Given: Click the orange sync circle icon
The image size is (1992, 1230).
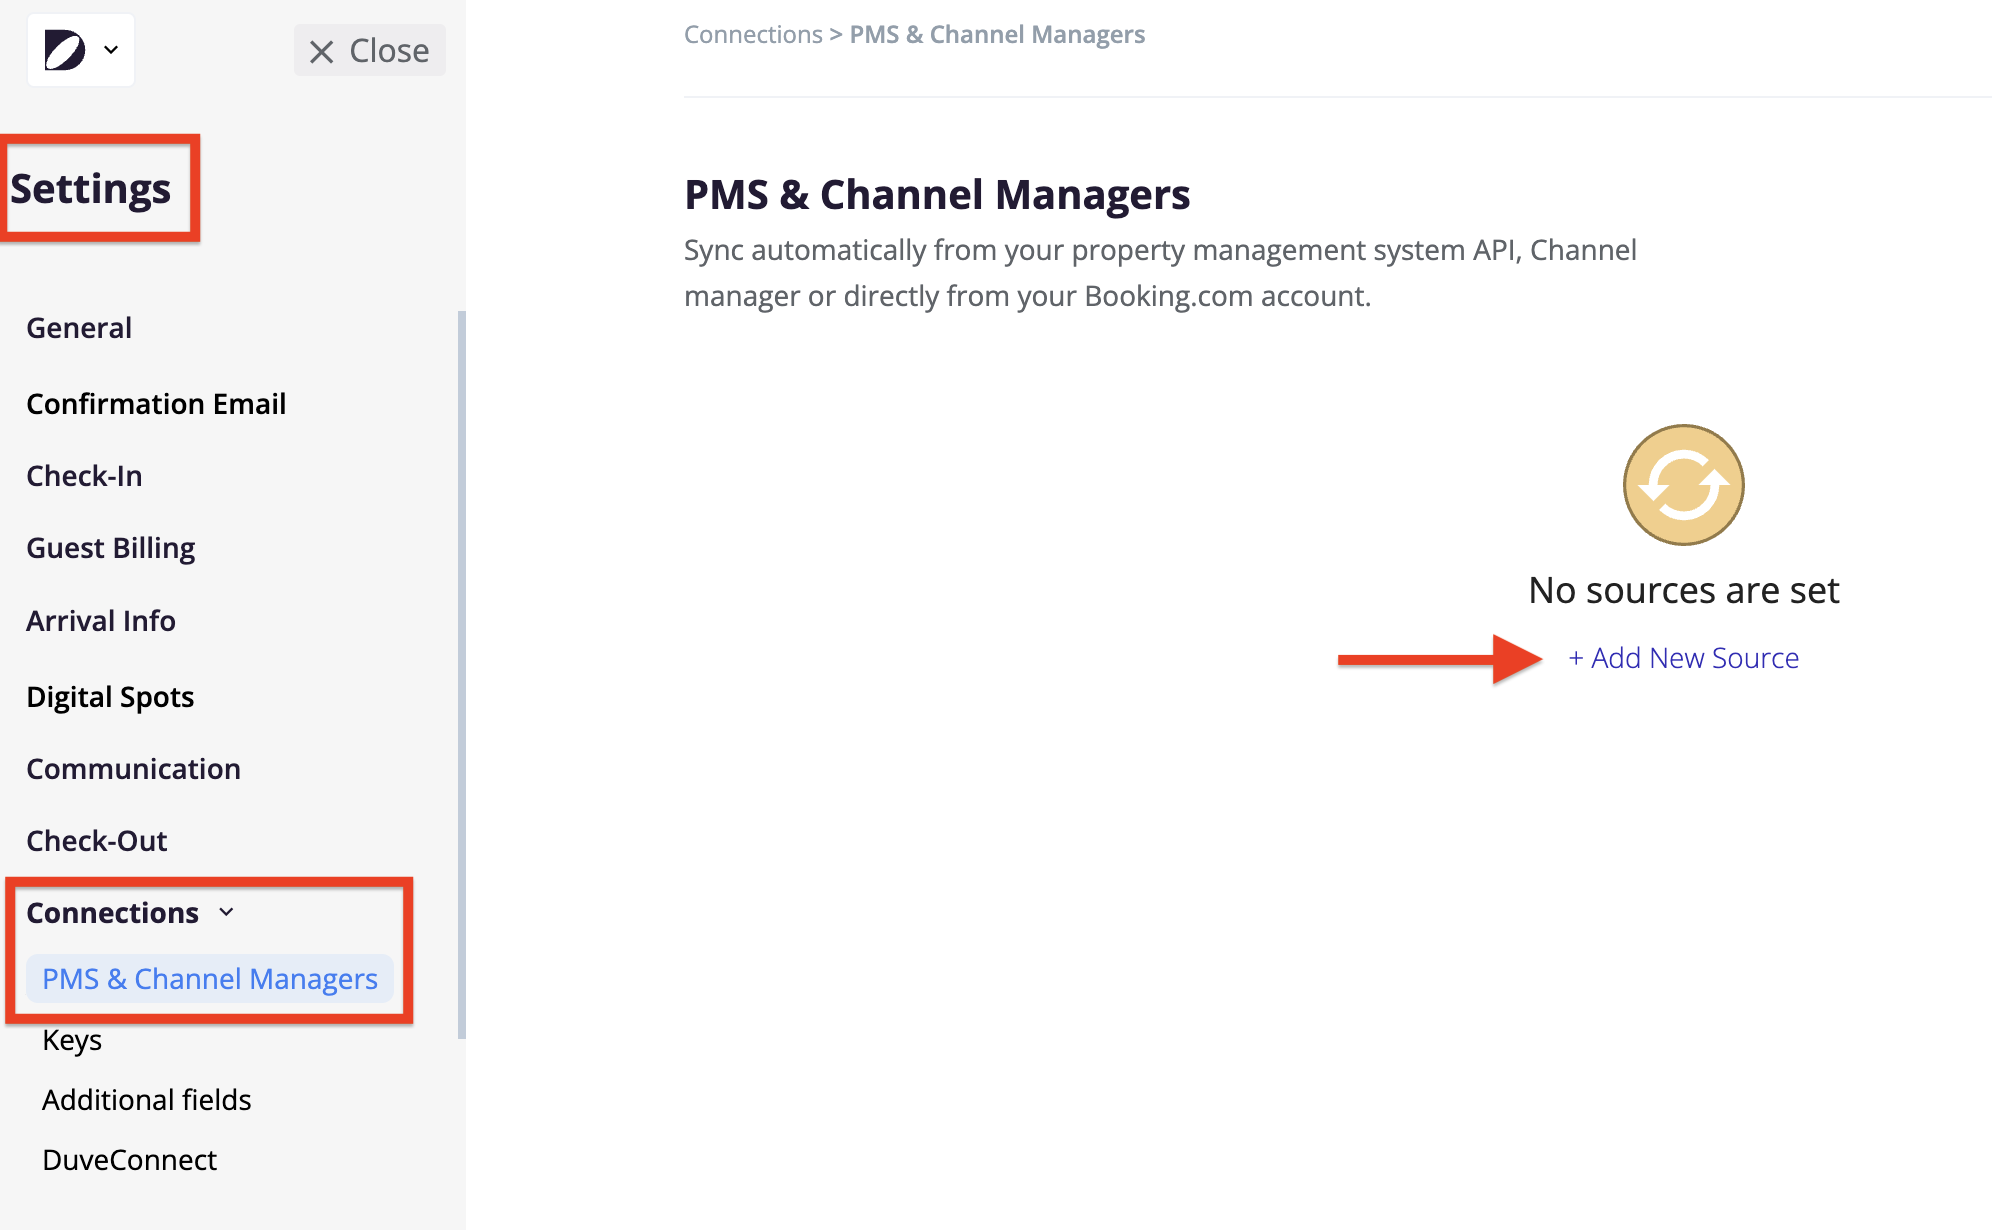Looking at the screenshot, I should [1683, 485].
